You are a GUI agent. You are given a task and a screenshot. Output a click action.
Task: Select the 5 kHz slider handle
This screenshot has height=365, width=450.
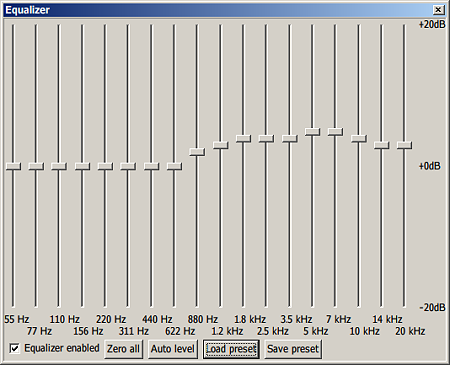pos(312,132)
